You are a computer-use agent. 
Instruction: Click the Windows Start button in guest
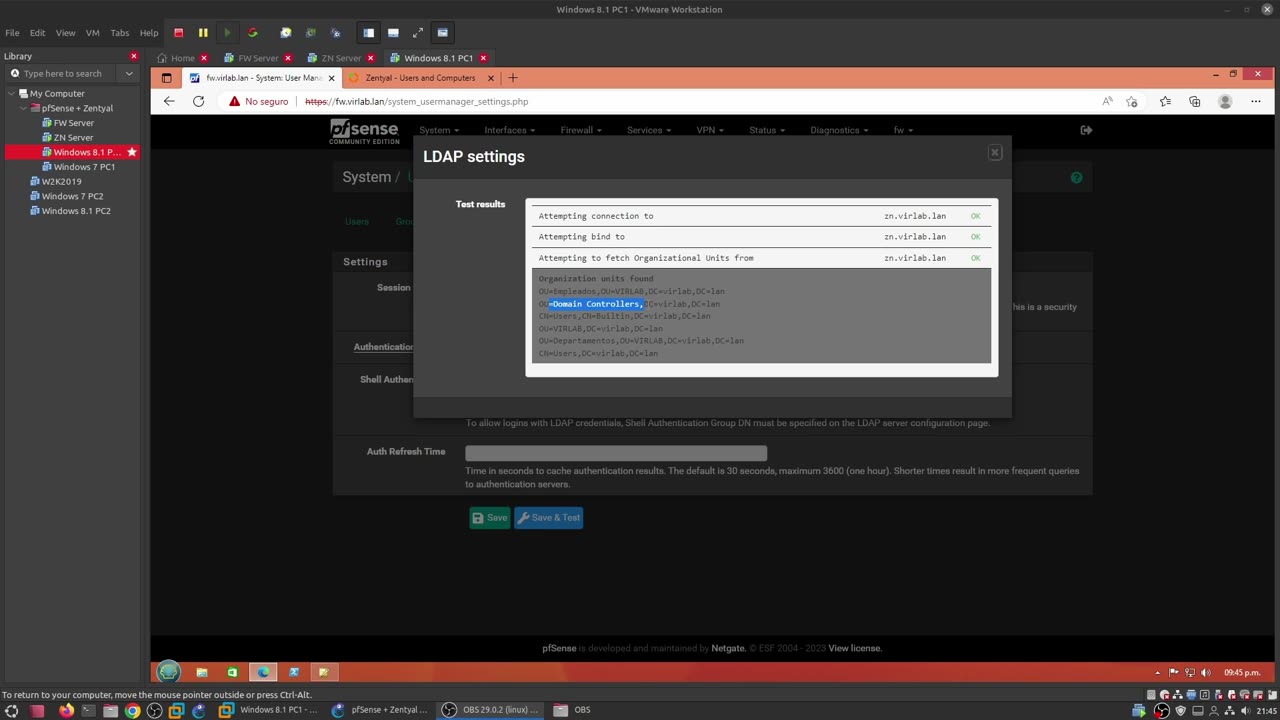(168, 672)
